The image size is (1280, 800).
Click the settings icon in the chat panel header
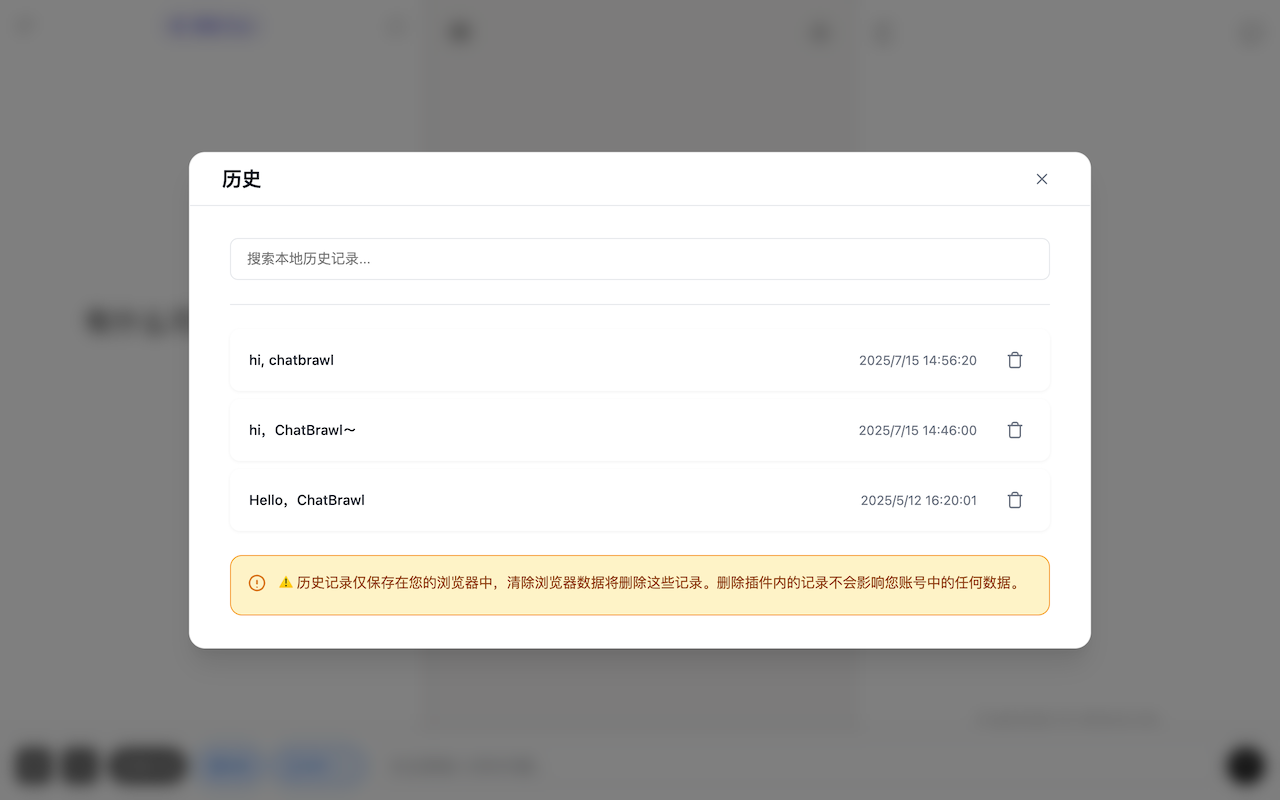pyautogui.click(x=819, y=32)
